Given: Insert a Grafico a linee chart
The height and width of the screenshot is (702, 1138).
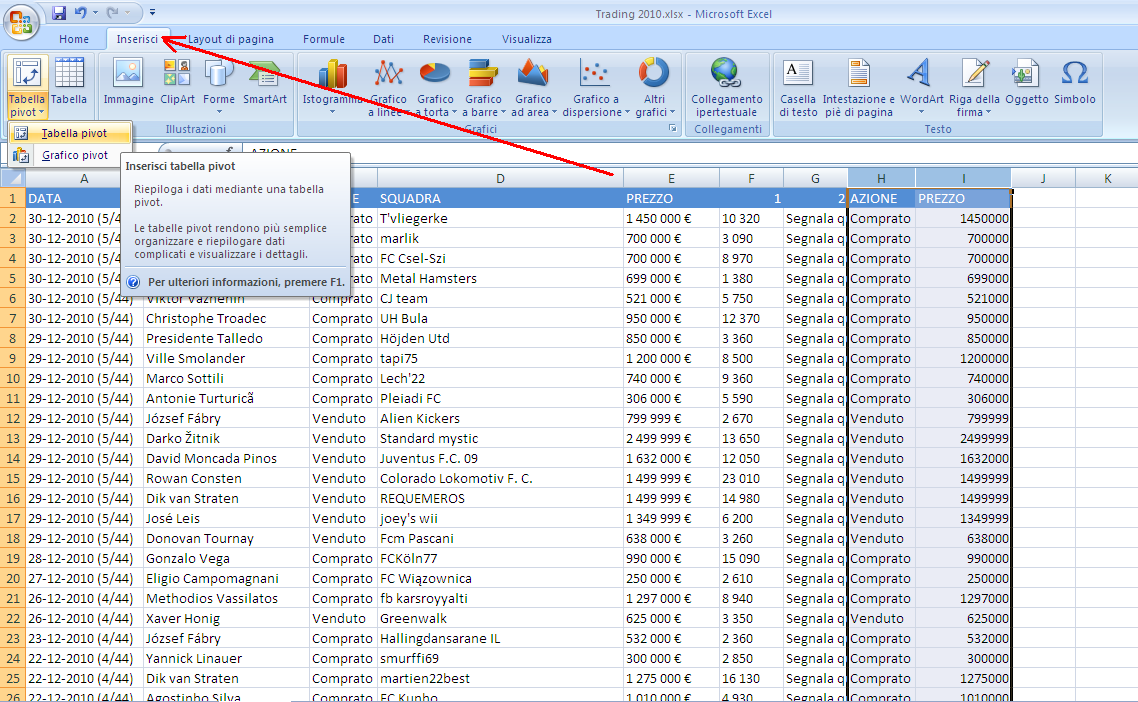Looking at the screenshot, I should coord(388,87).
